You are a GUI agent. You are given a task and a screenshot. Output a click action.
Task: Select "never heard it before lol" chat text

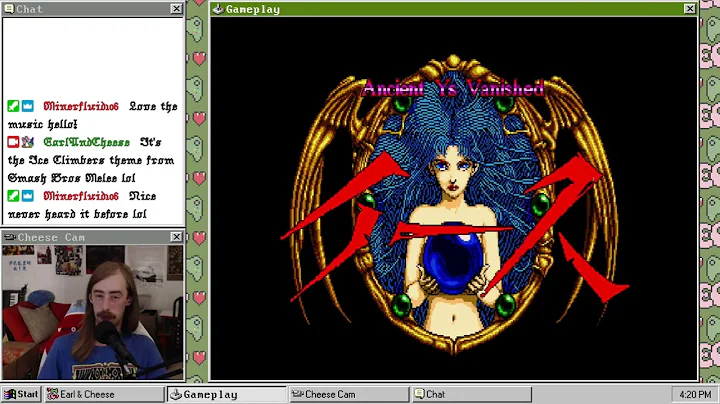tap(77, 214)
